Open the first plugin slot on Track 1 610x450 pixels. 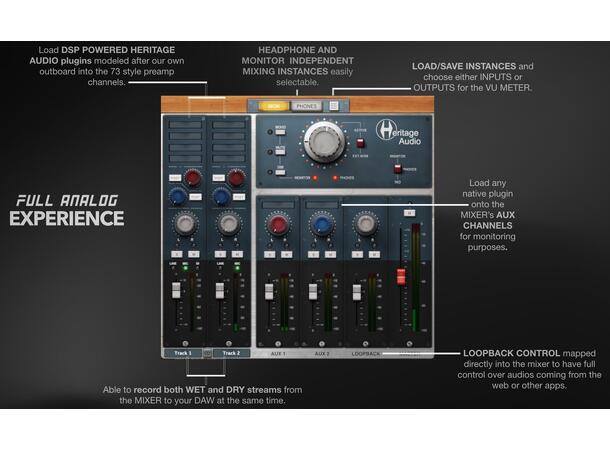[185, 124]
